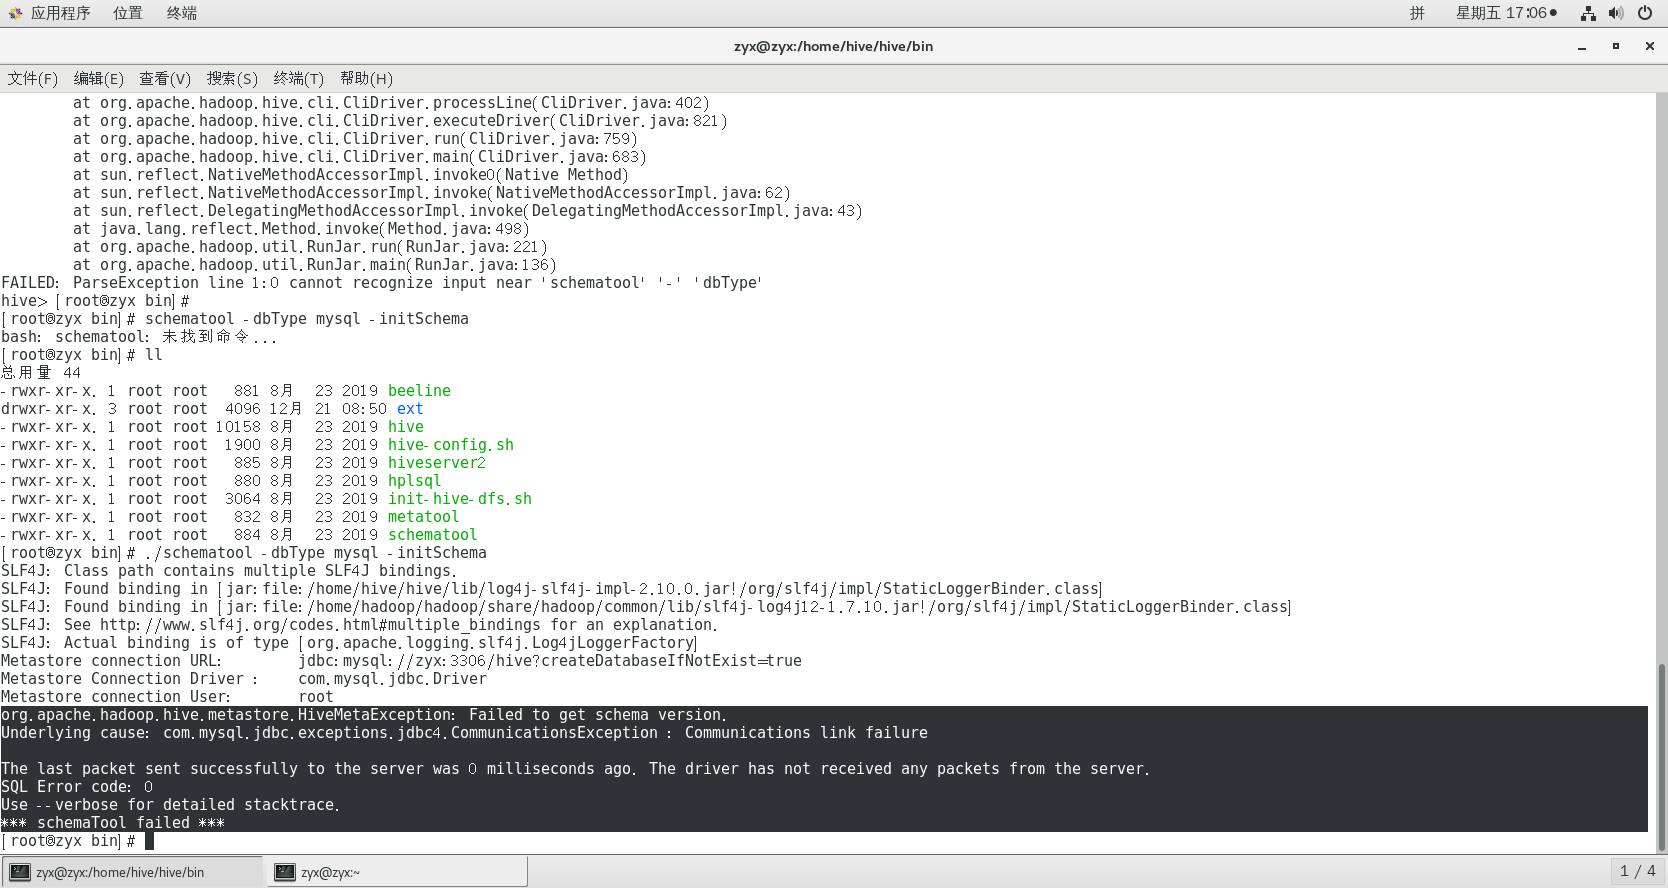This screenshot has height=888, width=1668.
Task: Minimize the terminal window
Action: coord(1582,46)
